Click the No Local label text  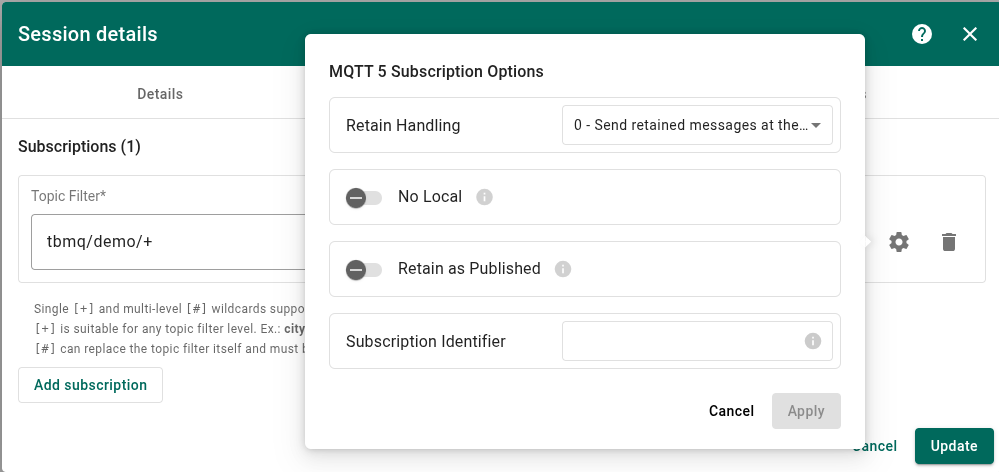[x=430, y=197]
